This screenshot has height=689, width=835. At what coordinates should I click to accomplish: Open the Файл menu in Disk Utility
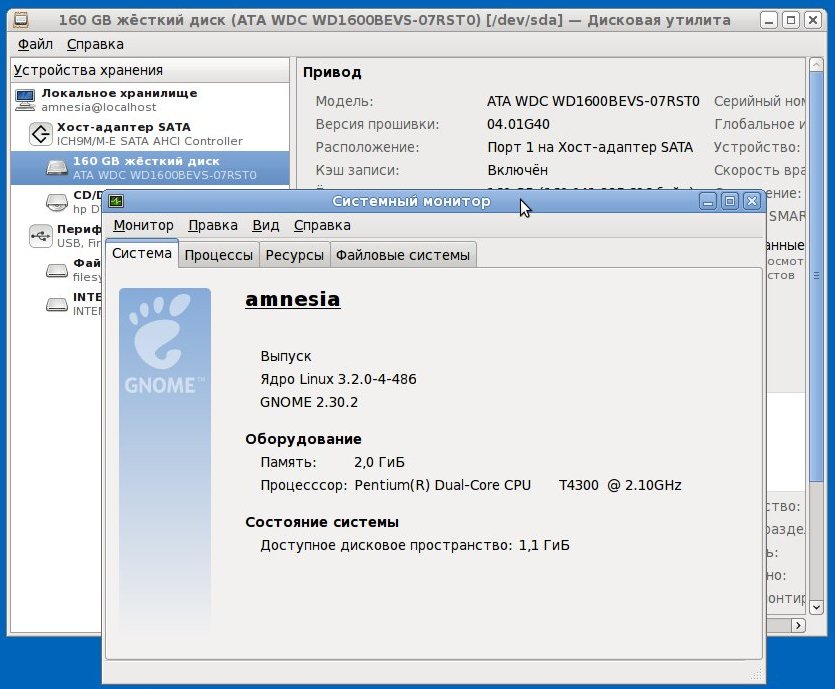tap(35, 44)
